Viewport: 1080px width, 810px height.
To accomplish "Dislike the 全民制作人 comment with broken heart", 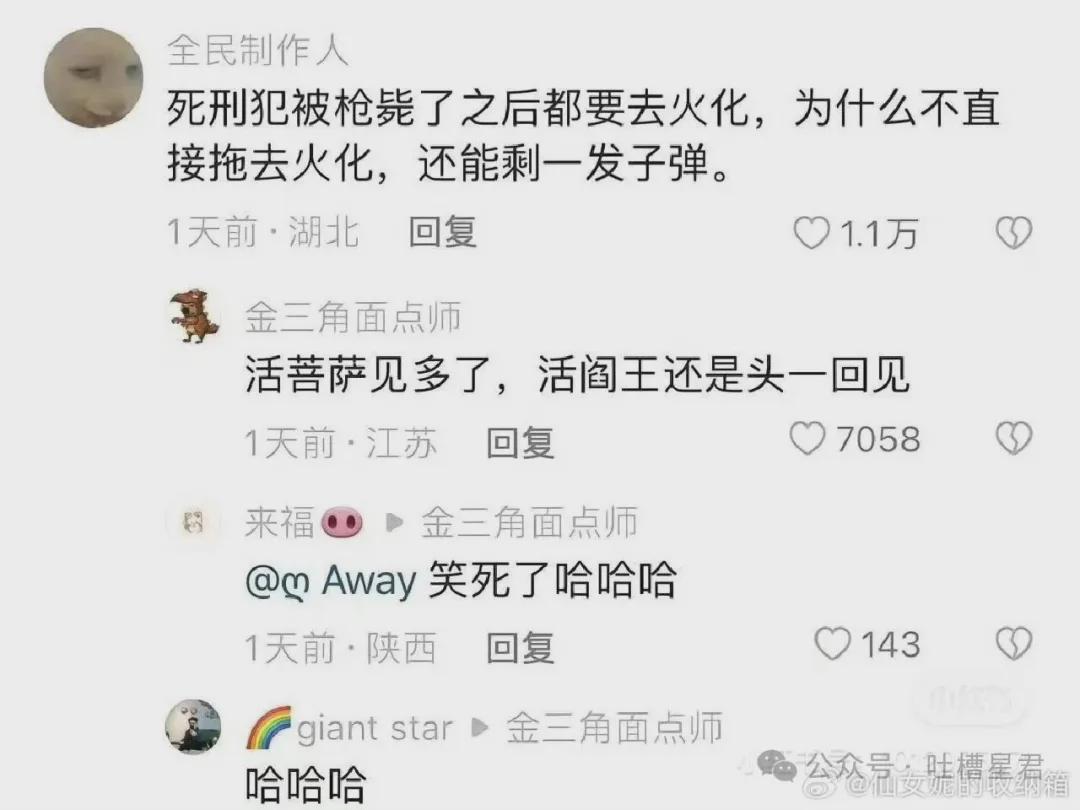I will [x=1014, y=233].
